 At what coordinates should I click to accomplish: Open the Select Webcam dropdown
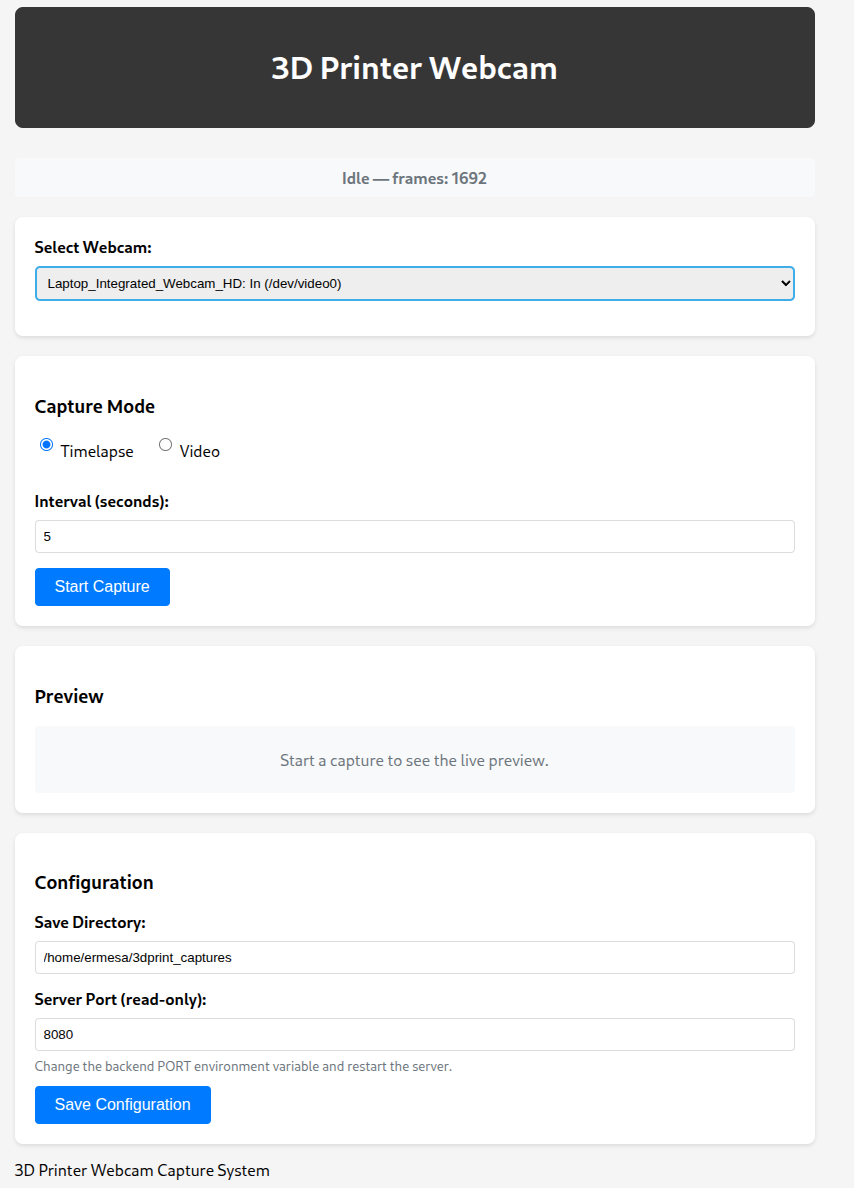(x=414, y=283)
